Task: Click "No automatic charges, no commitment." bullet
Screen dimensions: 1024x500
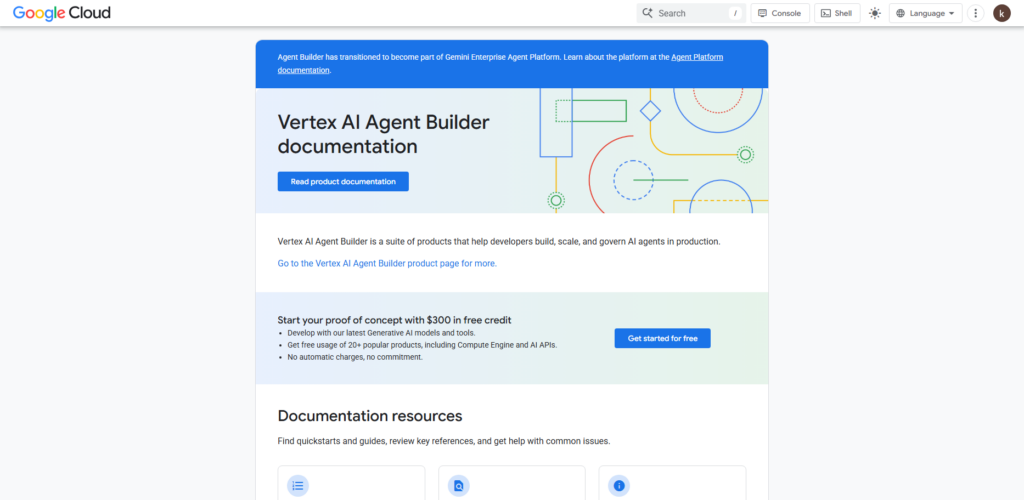Action: 355,357
